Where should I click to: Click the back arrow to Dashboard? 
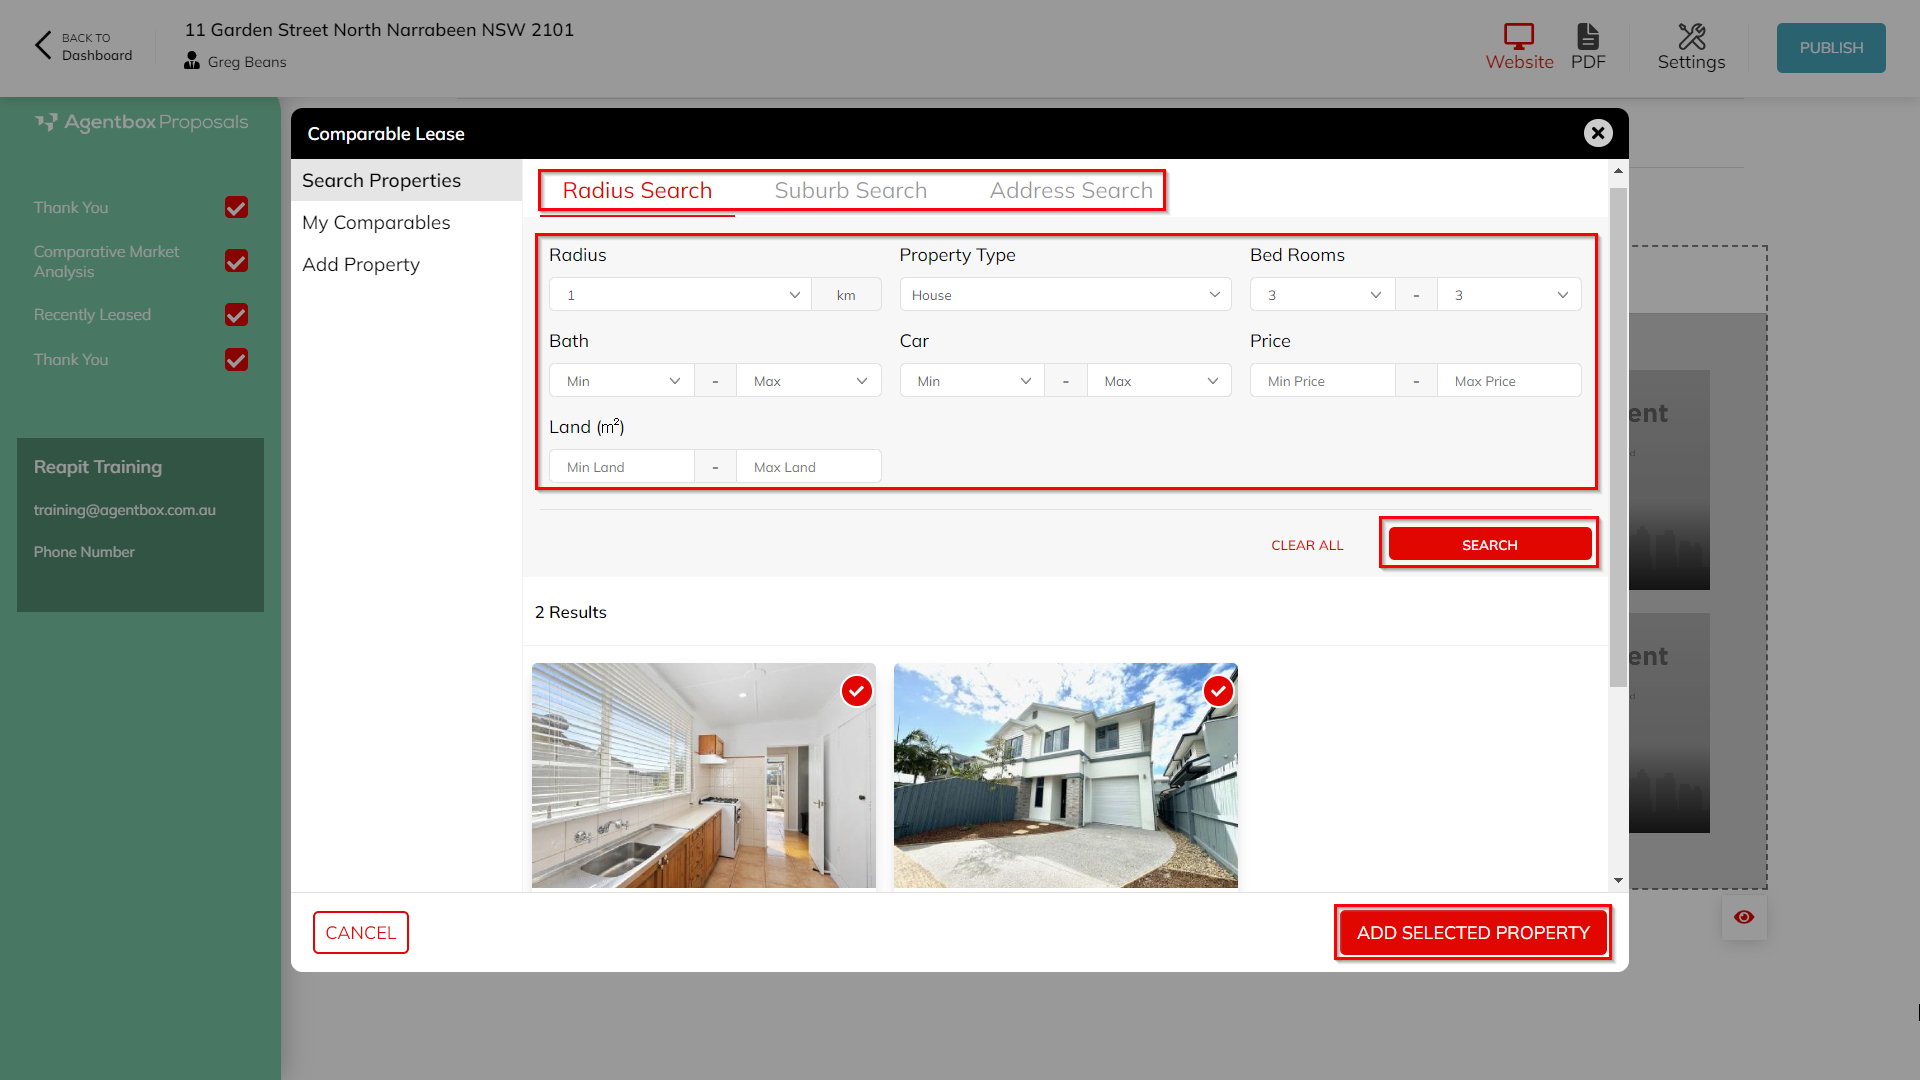pos(43,45)
